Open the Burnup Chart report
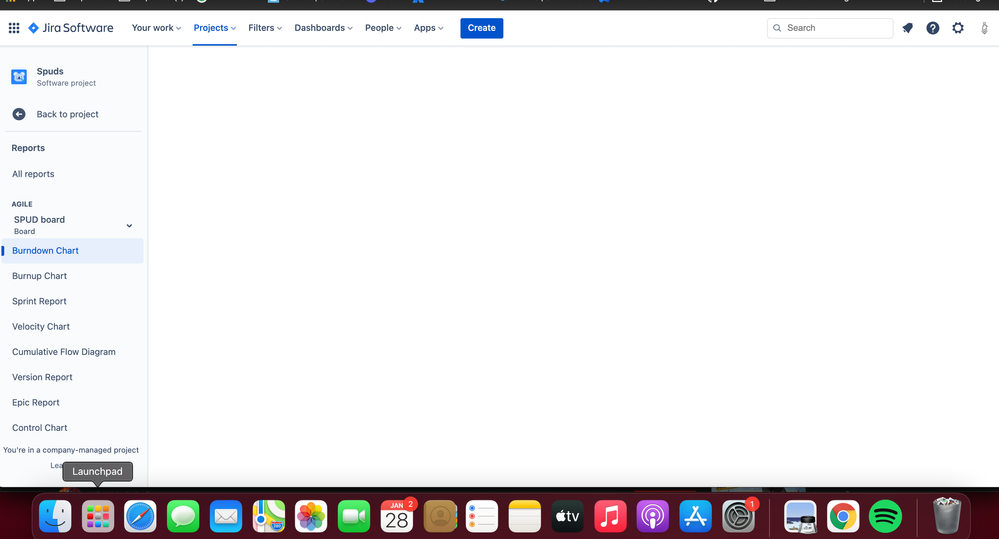 click(x=40, y=276)
